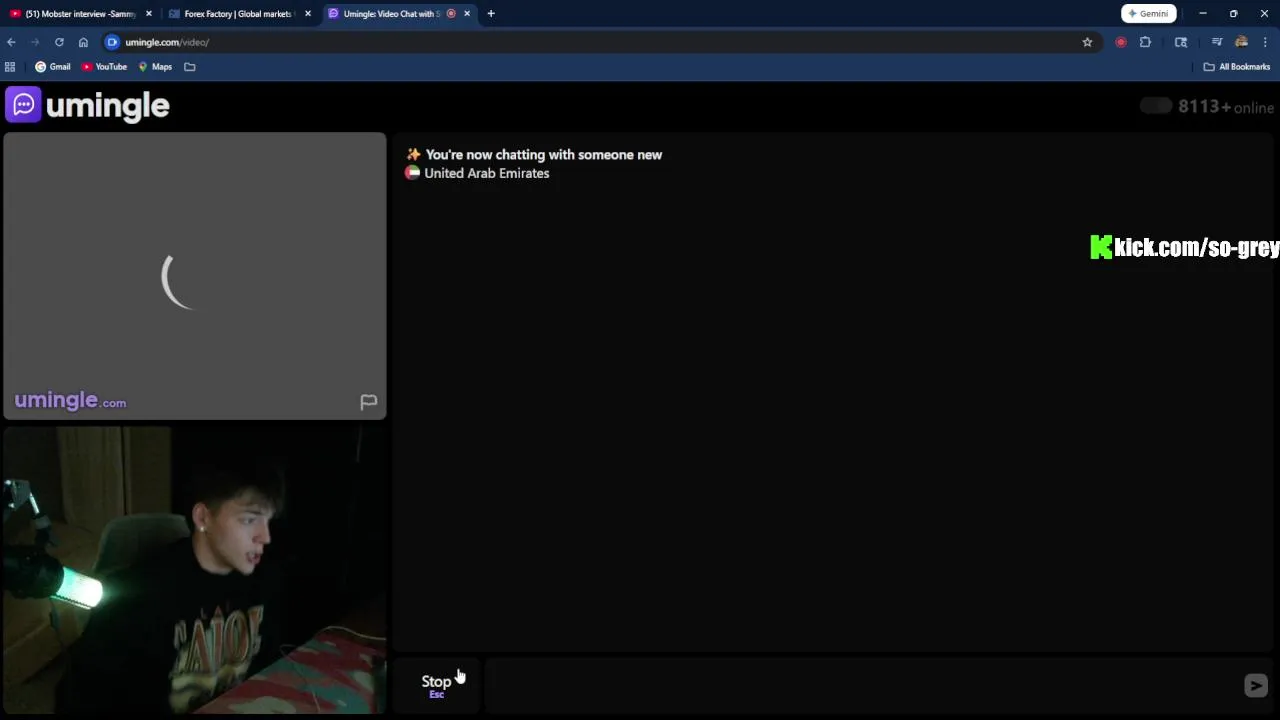
Task: Toggle the dark switch beside the online count
Action: (1156, 106)
